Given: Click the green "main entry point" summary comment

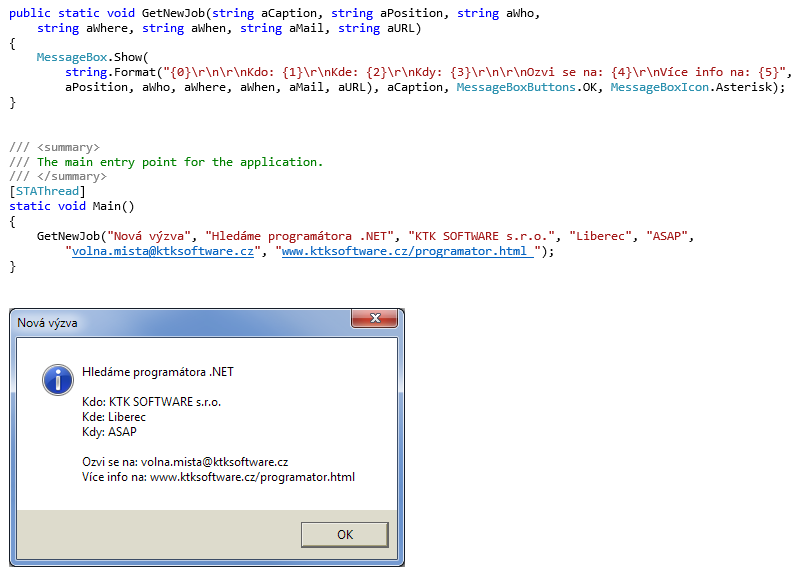Looking at the screenshot, I should (180, 161).
